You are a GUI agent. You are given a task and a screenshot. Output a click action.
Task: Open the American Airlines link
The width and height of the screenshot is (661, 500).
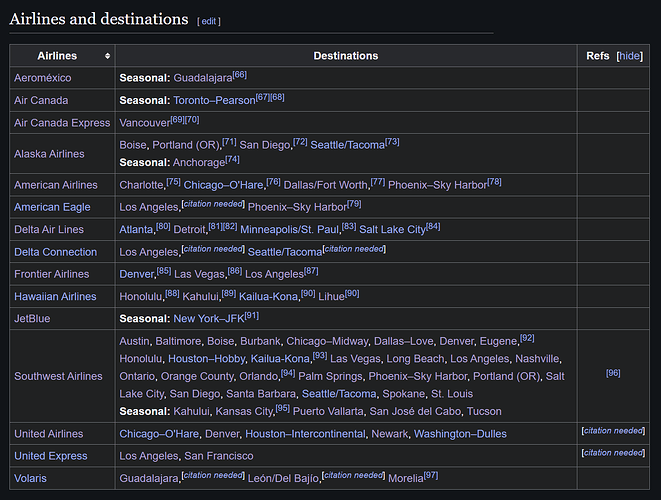point(56,185)
